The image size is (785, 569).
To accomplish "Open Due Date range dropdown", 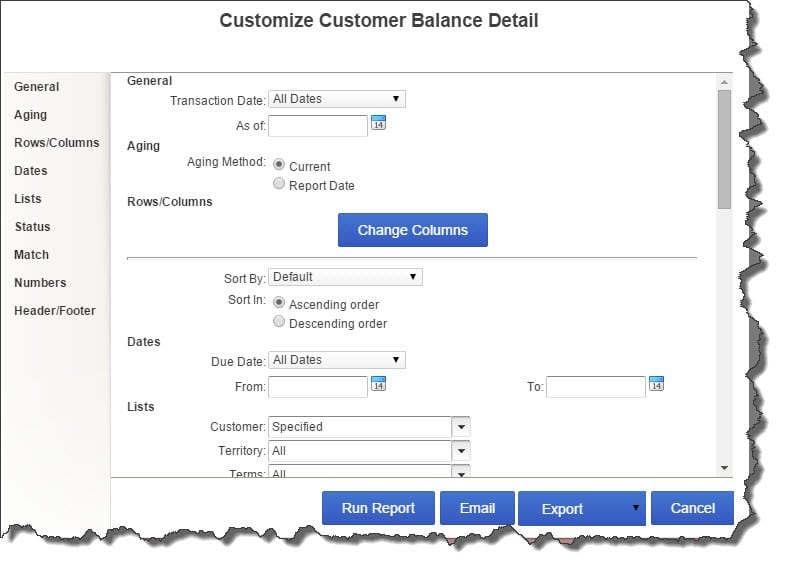I will tap(337, 360).
